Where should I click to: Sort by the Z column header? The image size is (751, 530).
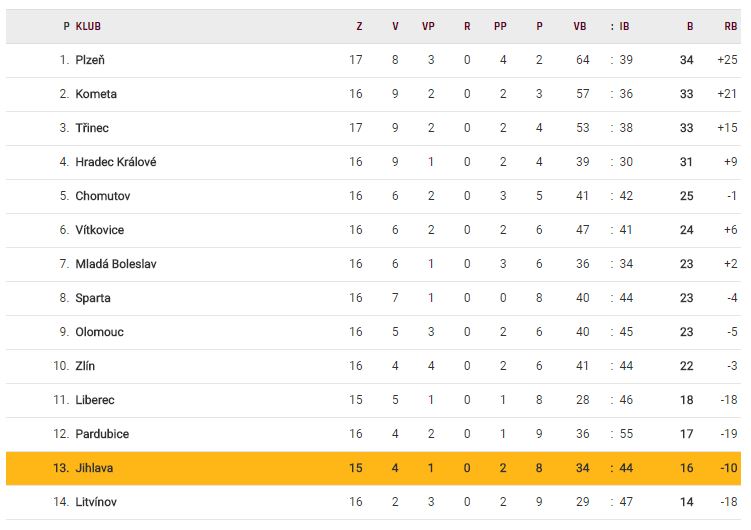click(359, 26)
